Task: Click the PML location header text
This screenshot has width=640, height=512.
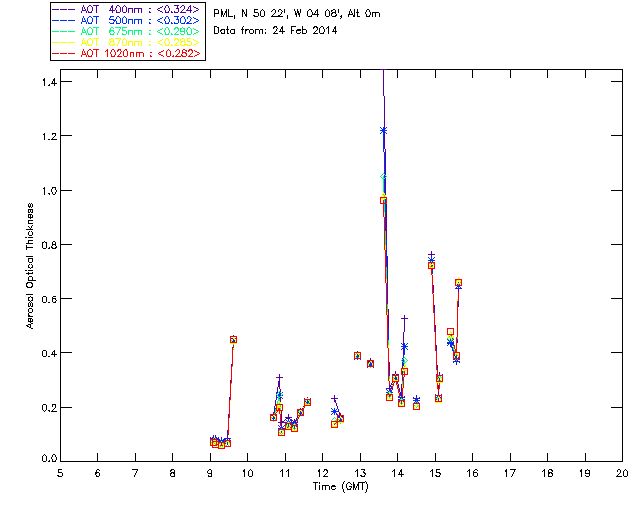Action: tap(297, 14)
